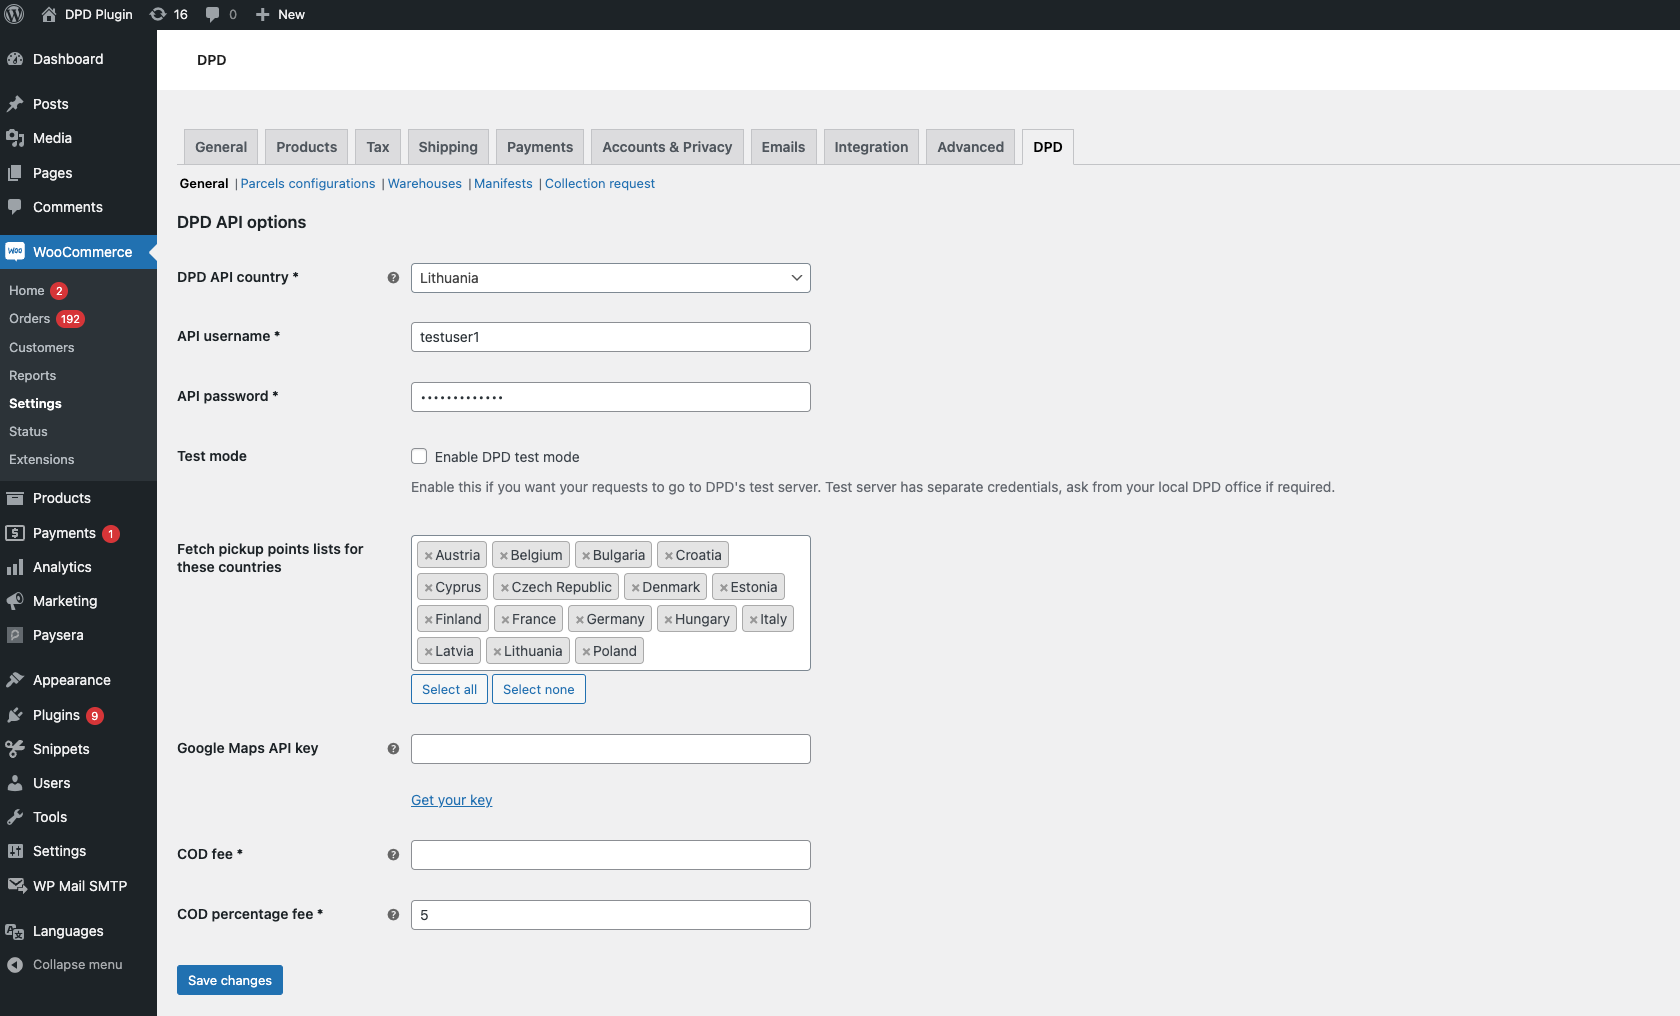Viewport: 1680px width, 1016px height.
Task: Open the Accounts & Privacy tab
Action: point(667,147)
